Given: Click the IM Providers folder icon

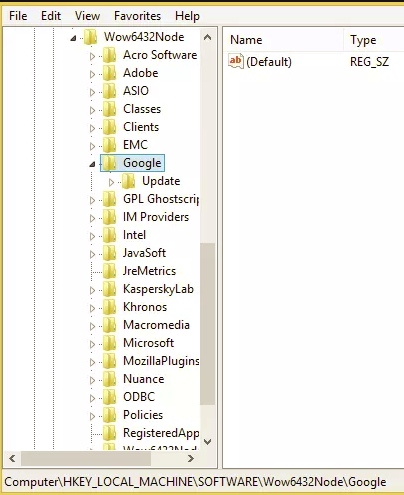Looking at the screenshot, I should coord(109,217).
